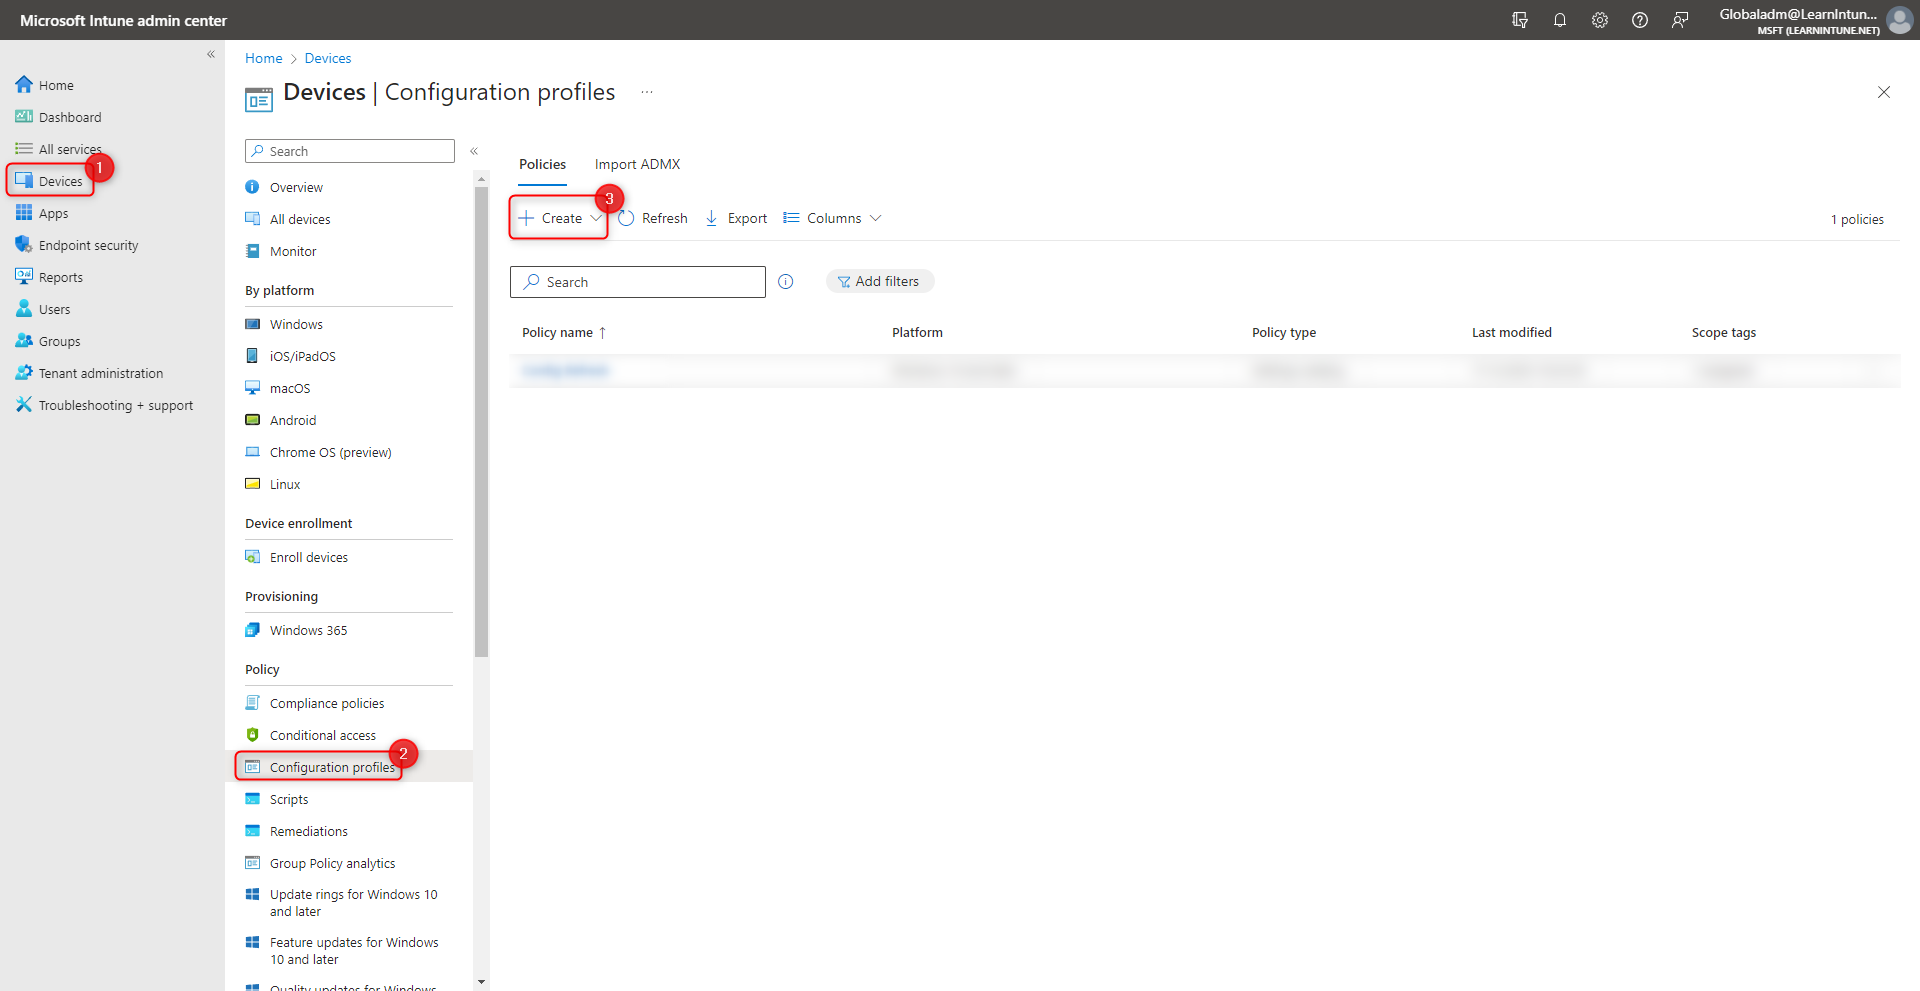
Task: Open Dashboard in the left navigation
Action: [x=70, y=117]
